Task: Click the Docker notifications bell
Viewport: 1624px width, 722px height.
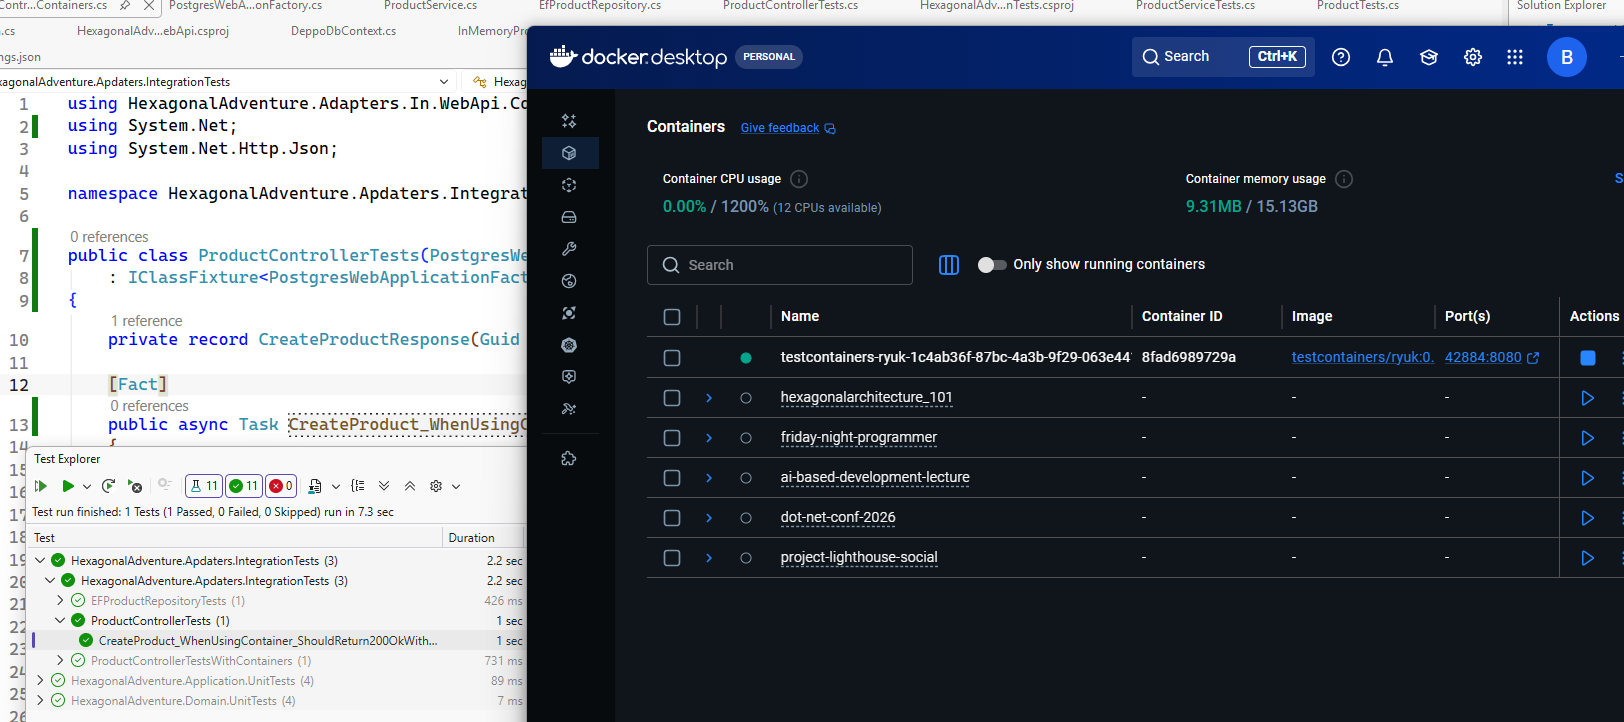Action: click(1384, 57)
